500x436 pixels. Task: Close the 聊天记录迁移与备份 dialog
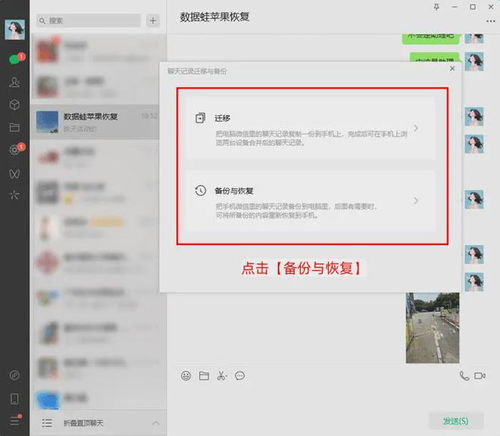point(452,68)
